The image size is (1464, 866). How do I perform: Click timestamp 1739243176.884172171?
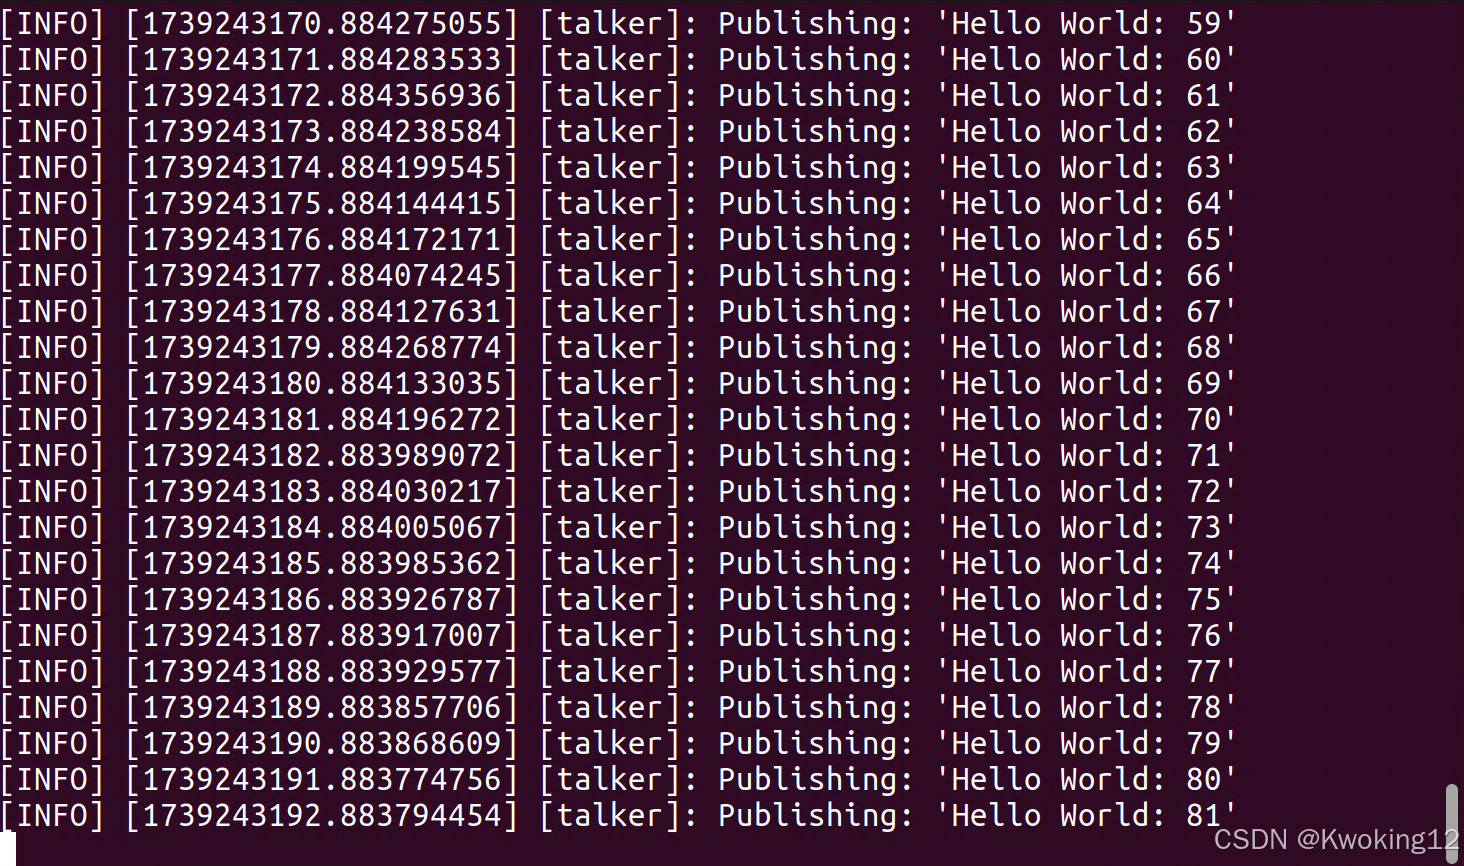322,239
